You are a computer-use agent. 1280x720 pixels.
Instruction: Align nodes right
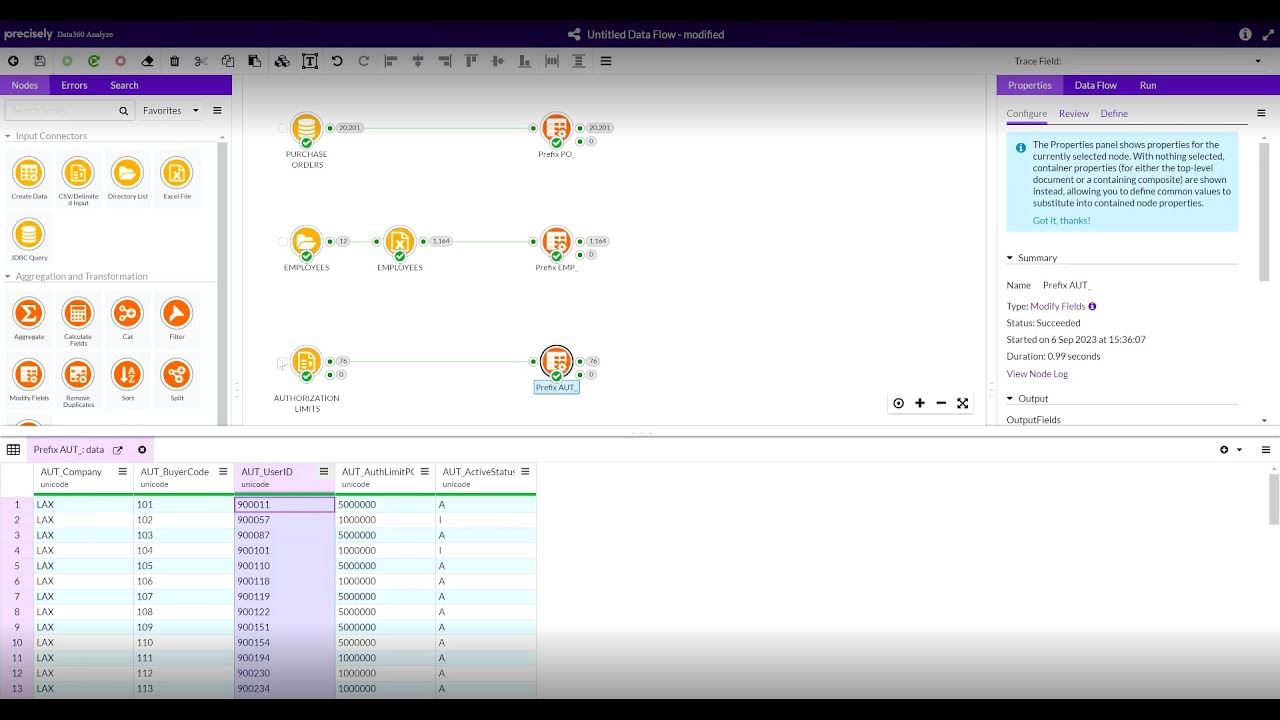click(x=444, y=61)
